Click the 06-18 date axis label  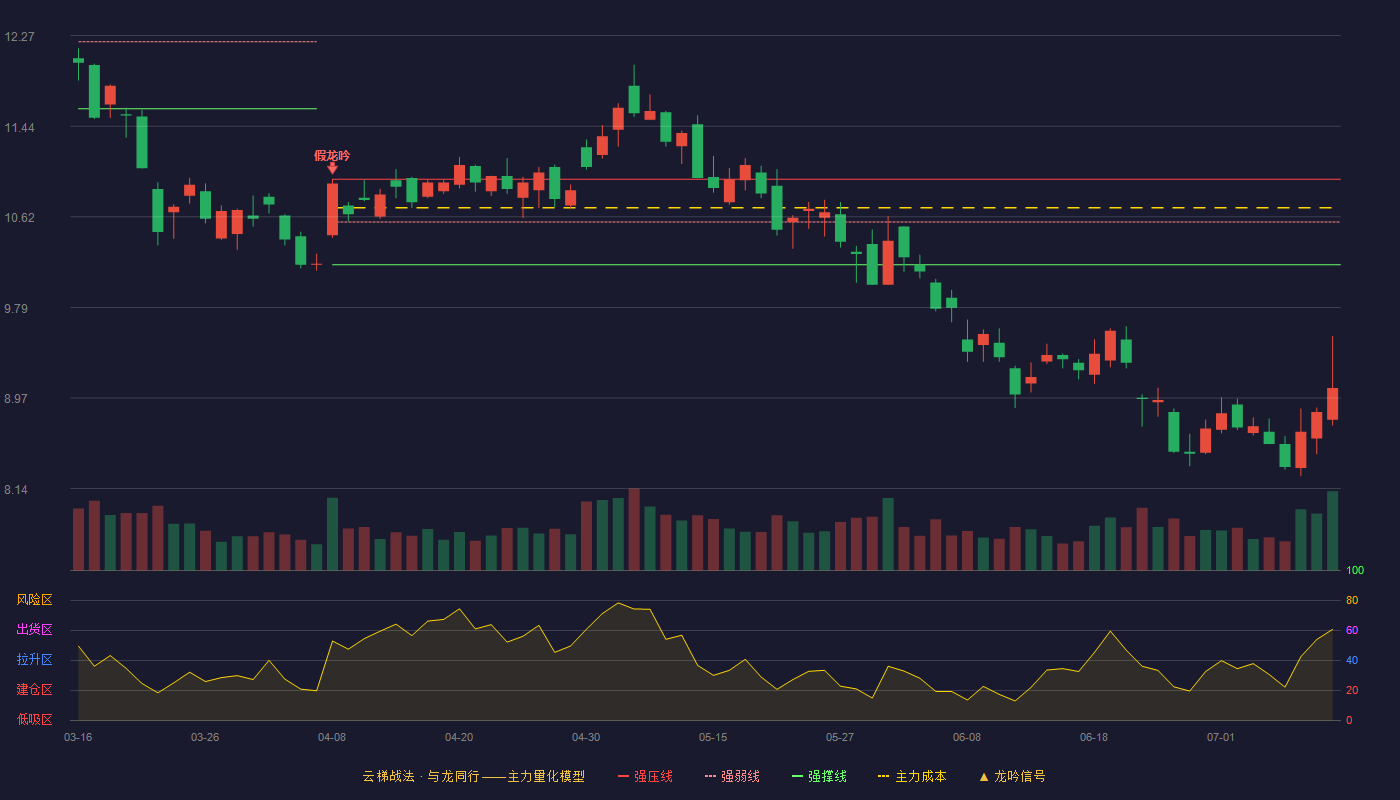click(x=1094, y=737)
